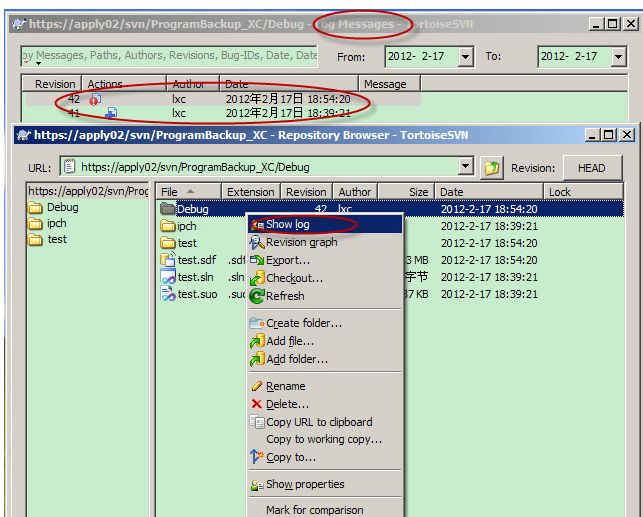This screenshot has width=643, height=517.
Task: Open the To date dropdown
Action: pos(617,57)
